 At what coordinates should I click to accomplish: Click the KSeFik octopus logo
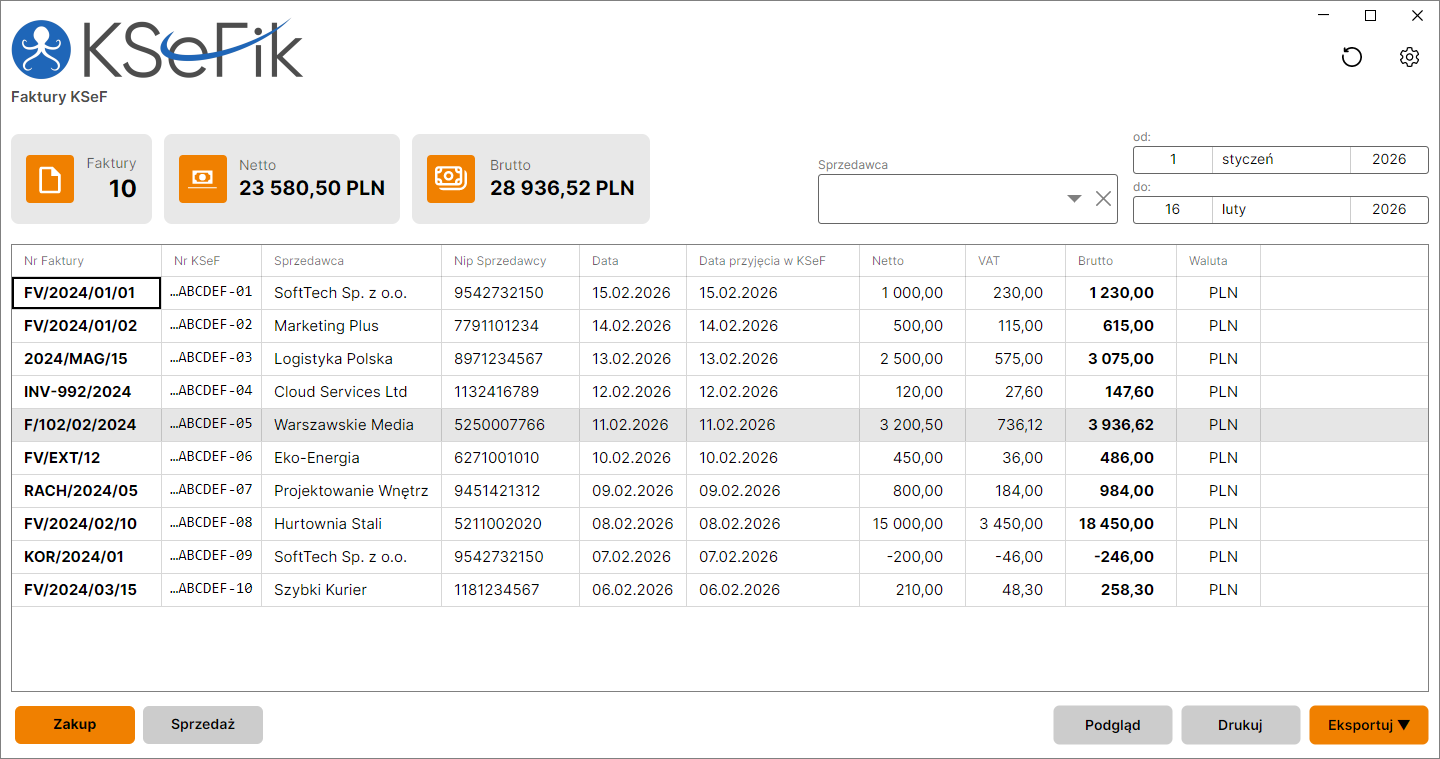click(x=41, y=50)
